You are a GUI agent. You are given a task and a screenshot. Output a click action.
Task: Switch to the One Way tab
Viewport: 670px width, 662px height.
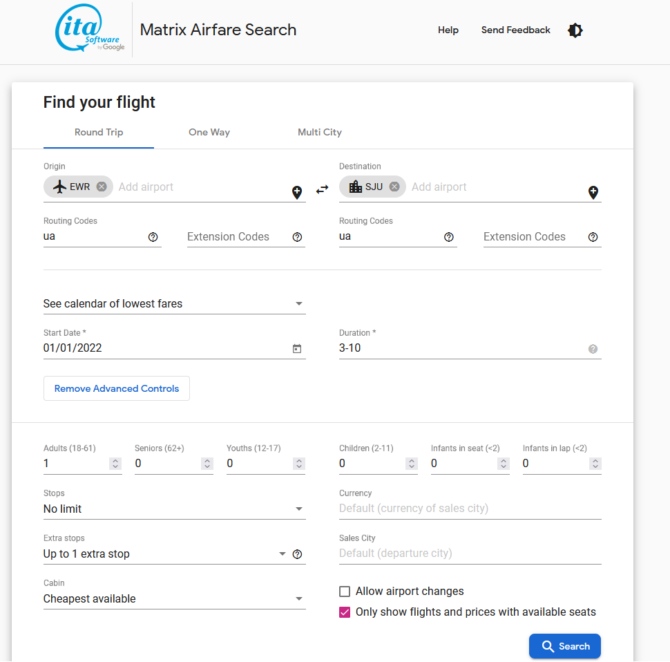(x=209, y=132)
